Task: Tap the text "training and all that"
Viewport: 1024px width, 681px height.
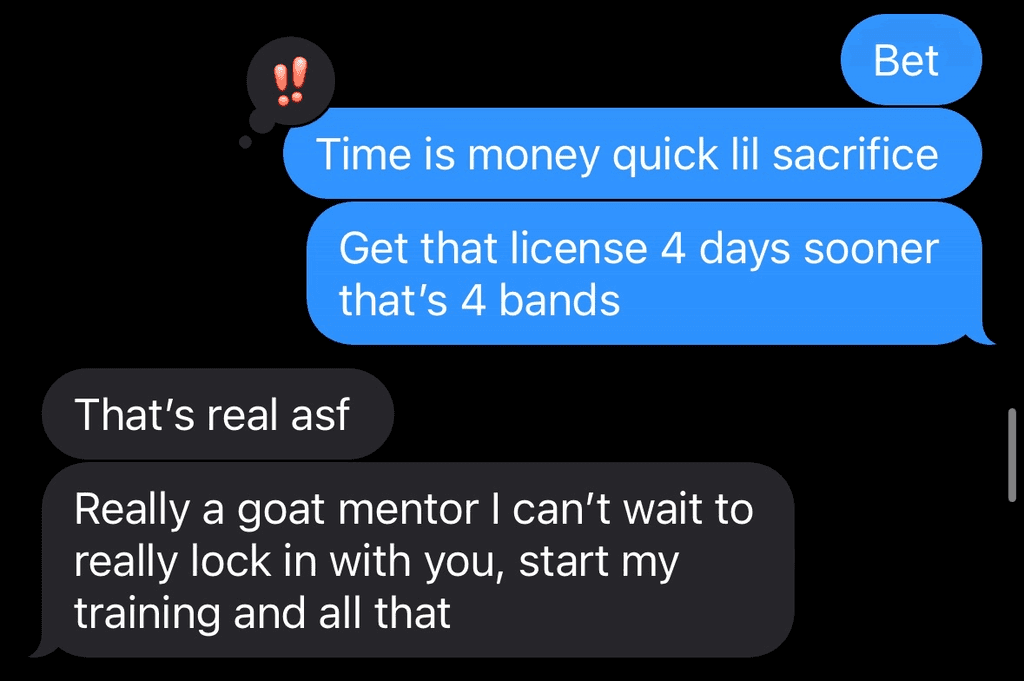Action: point(262,613)
